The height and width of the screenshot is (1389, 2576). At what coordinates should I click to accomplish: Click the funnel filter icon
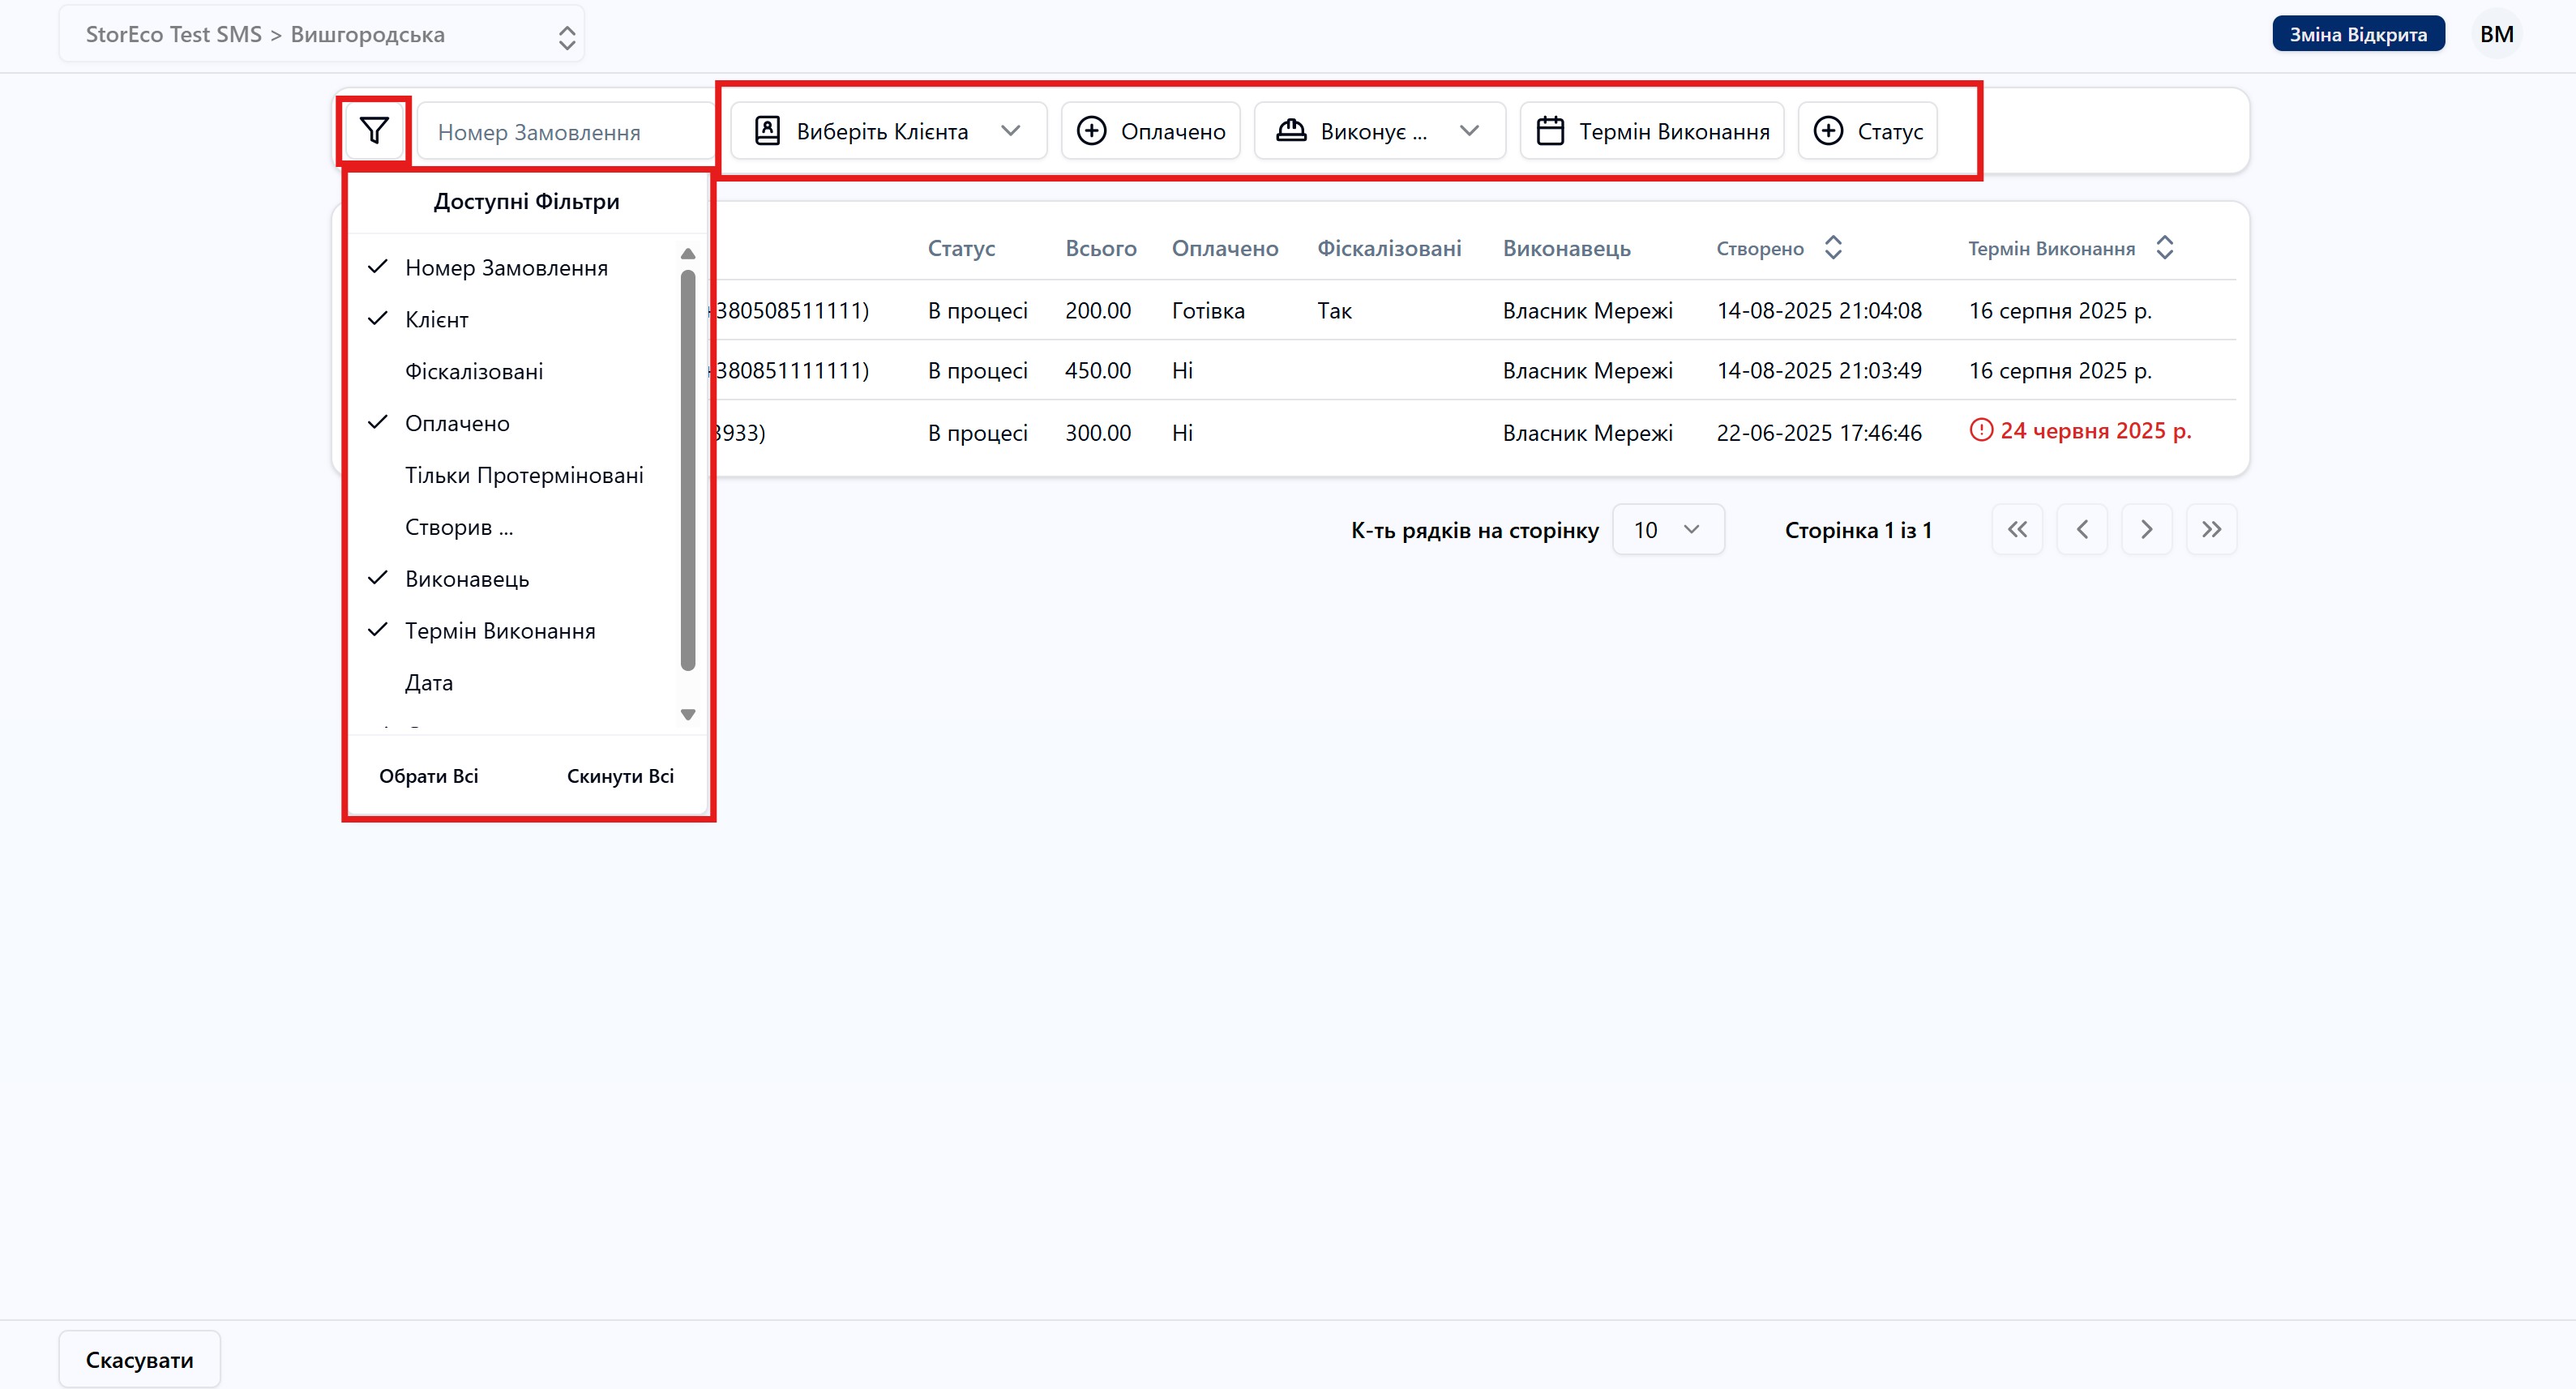coord(374,131)
